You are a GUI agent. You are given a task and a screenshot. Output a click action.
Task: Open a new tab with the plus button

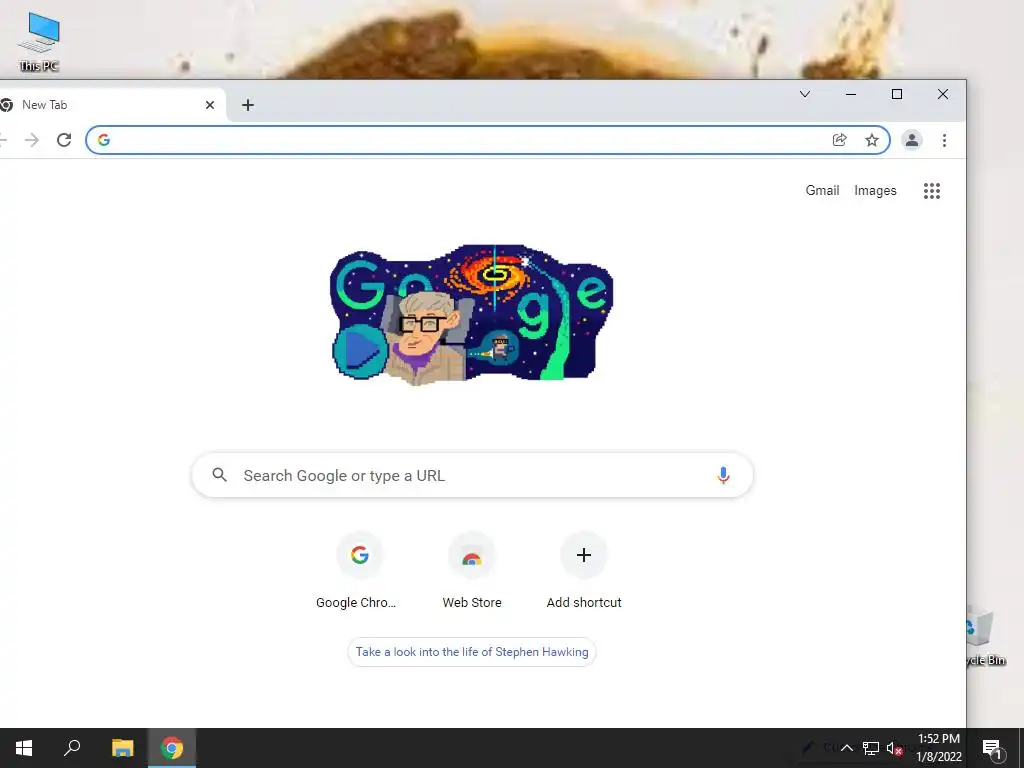tap(248, 105)
